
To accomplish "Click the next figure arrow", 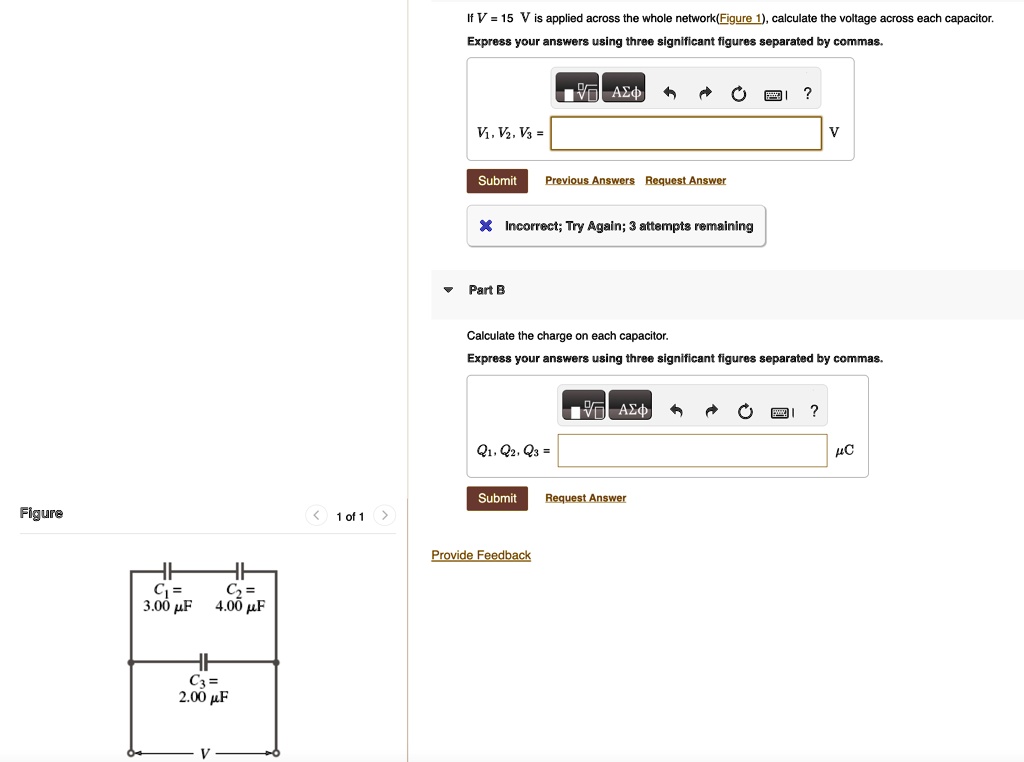I will click(384, 515).
